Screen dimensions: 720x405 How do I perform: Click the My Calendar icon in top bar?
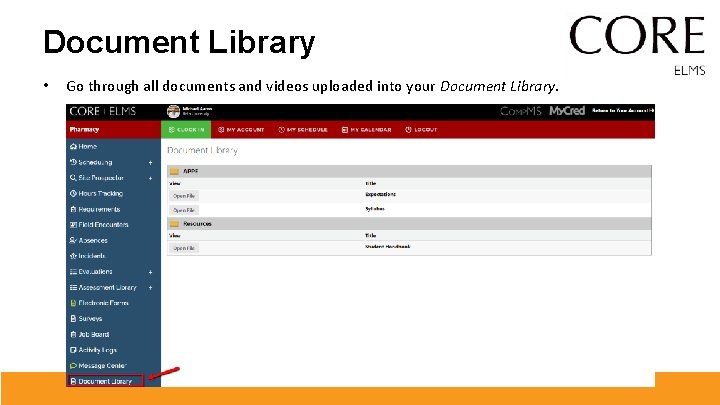point(345,130)
